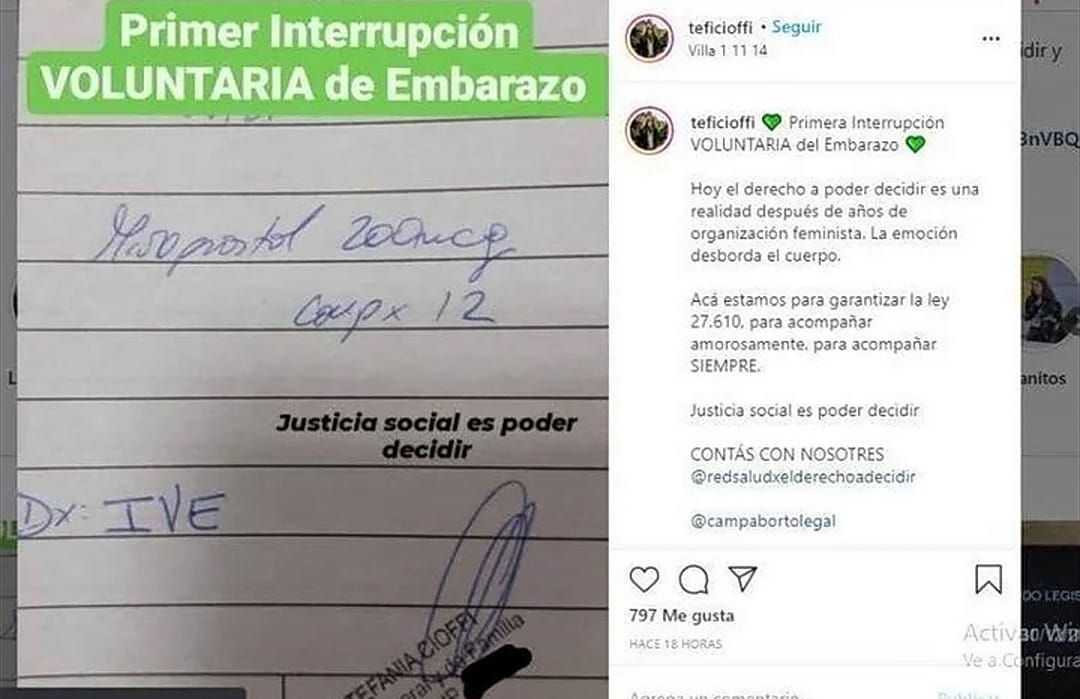Open the teficioffi username in the caption

(x=723, y=123)
